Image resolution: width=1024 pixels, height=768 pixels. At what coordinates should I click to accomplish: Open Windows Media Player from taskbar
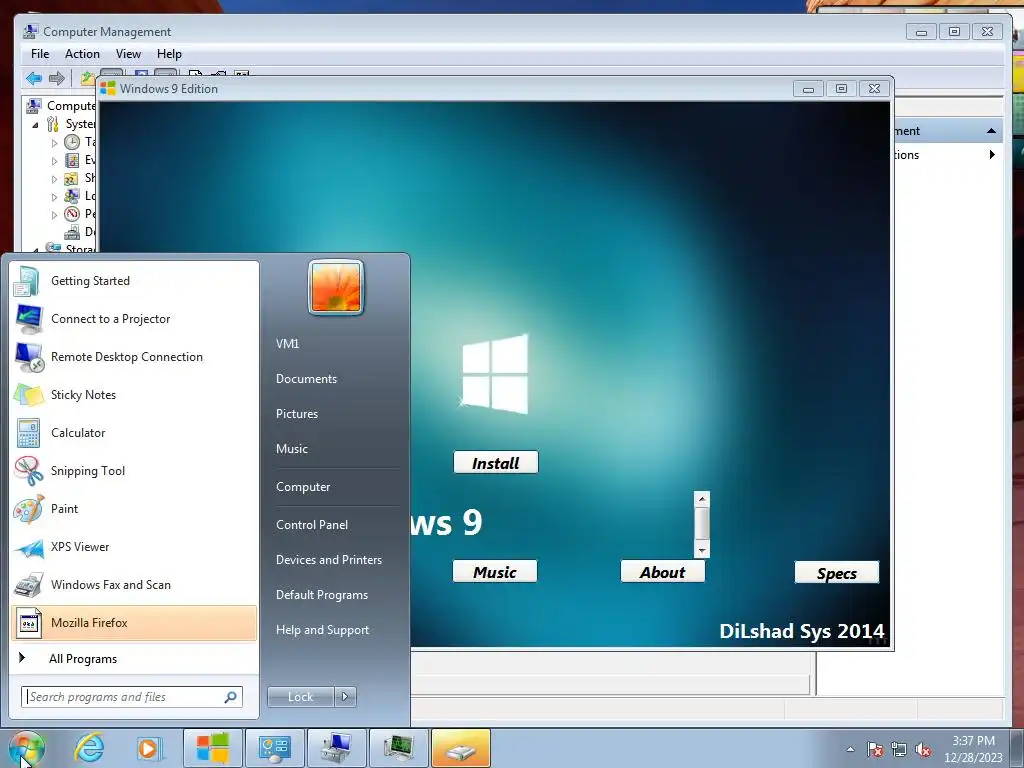[x=149, y=748]
